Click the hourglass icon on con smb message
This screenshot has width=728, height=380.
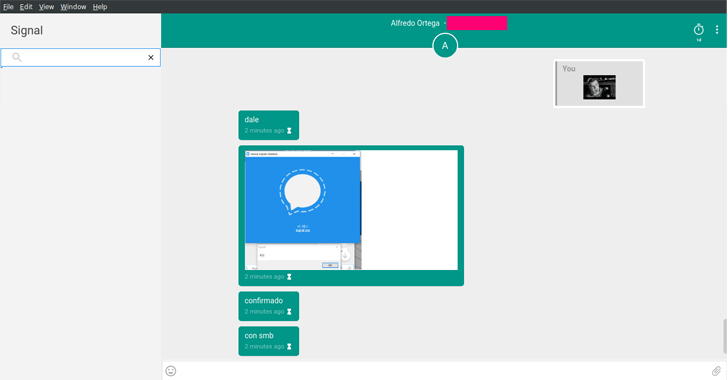(289, 347)
